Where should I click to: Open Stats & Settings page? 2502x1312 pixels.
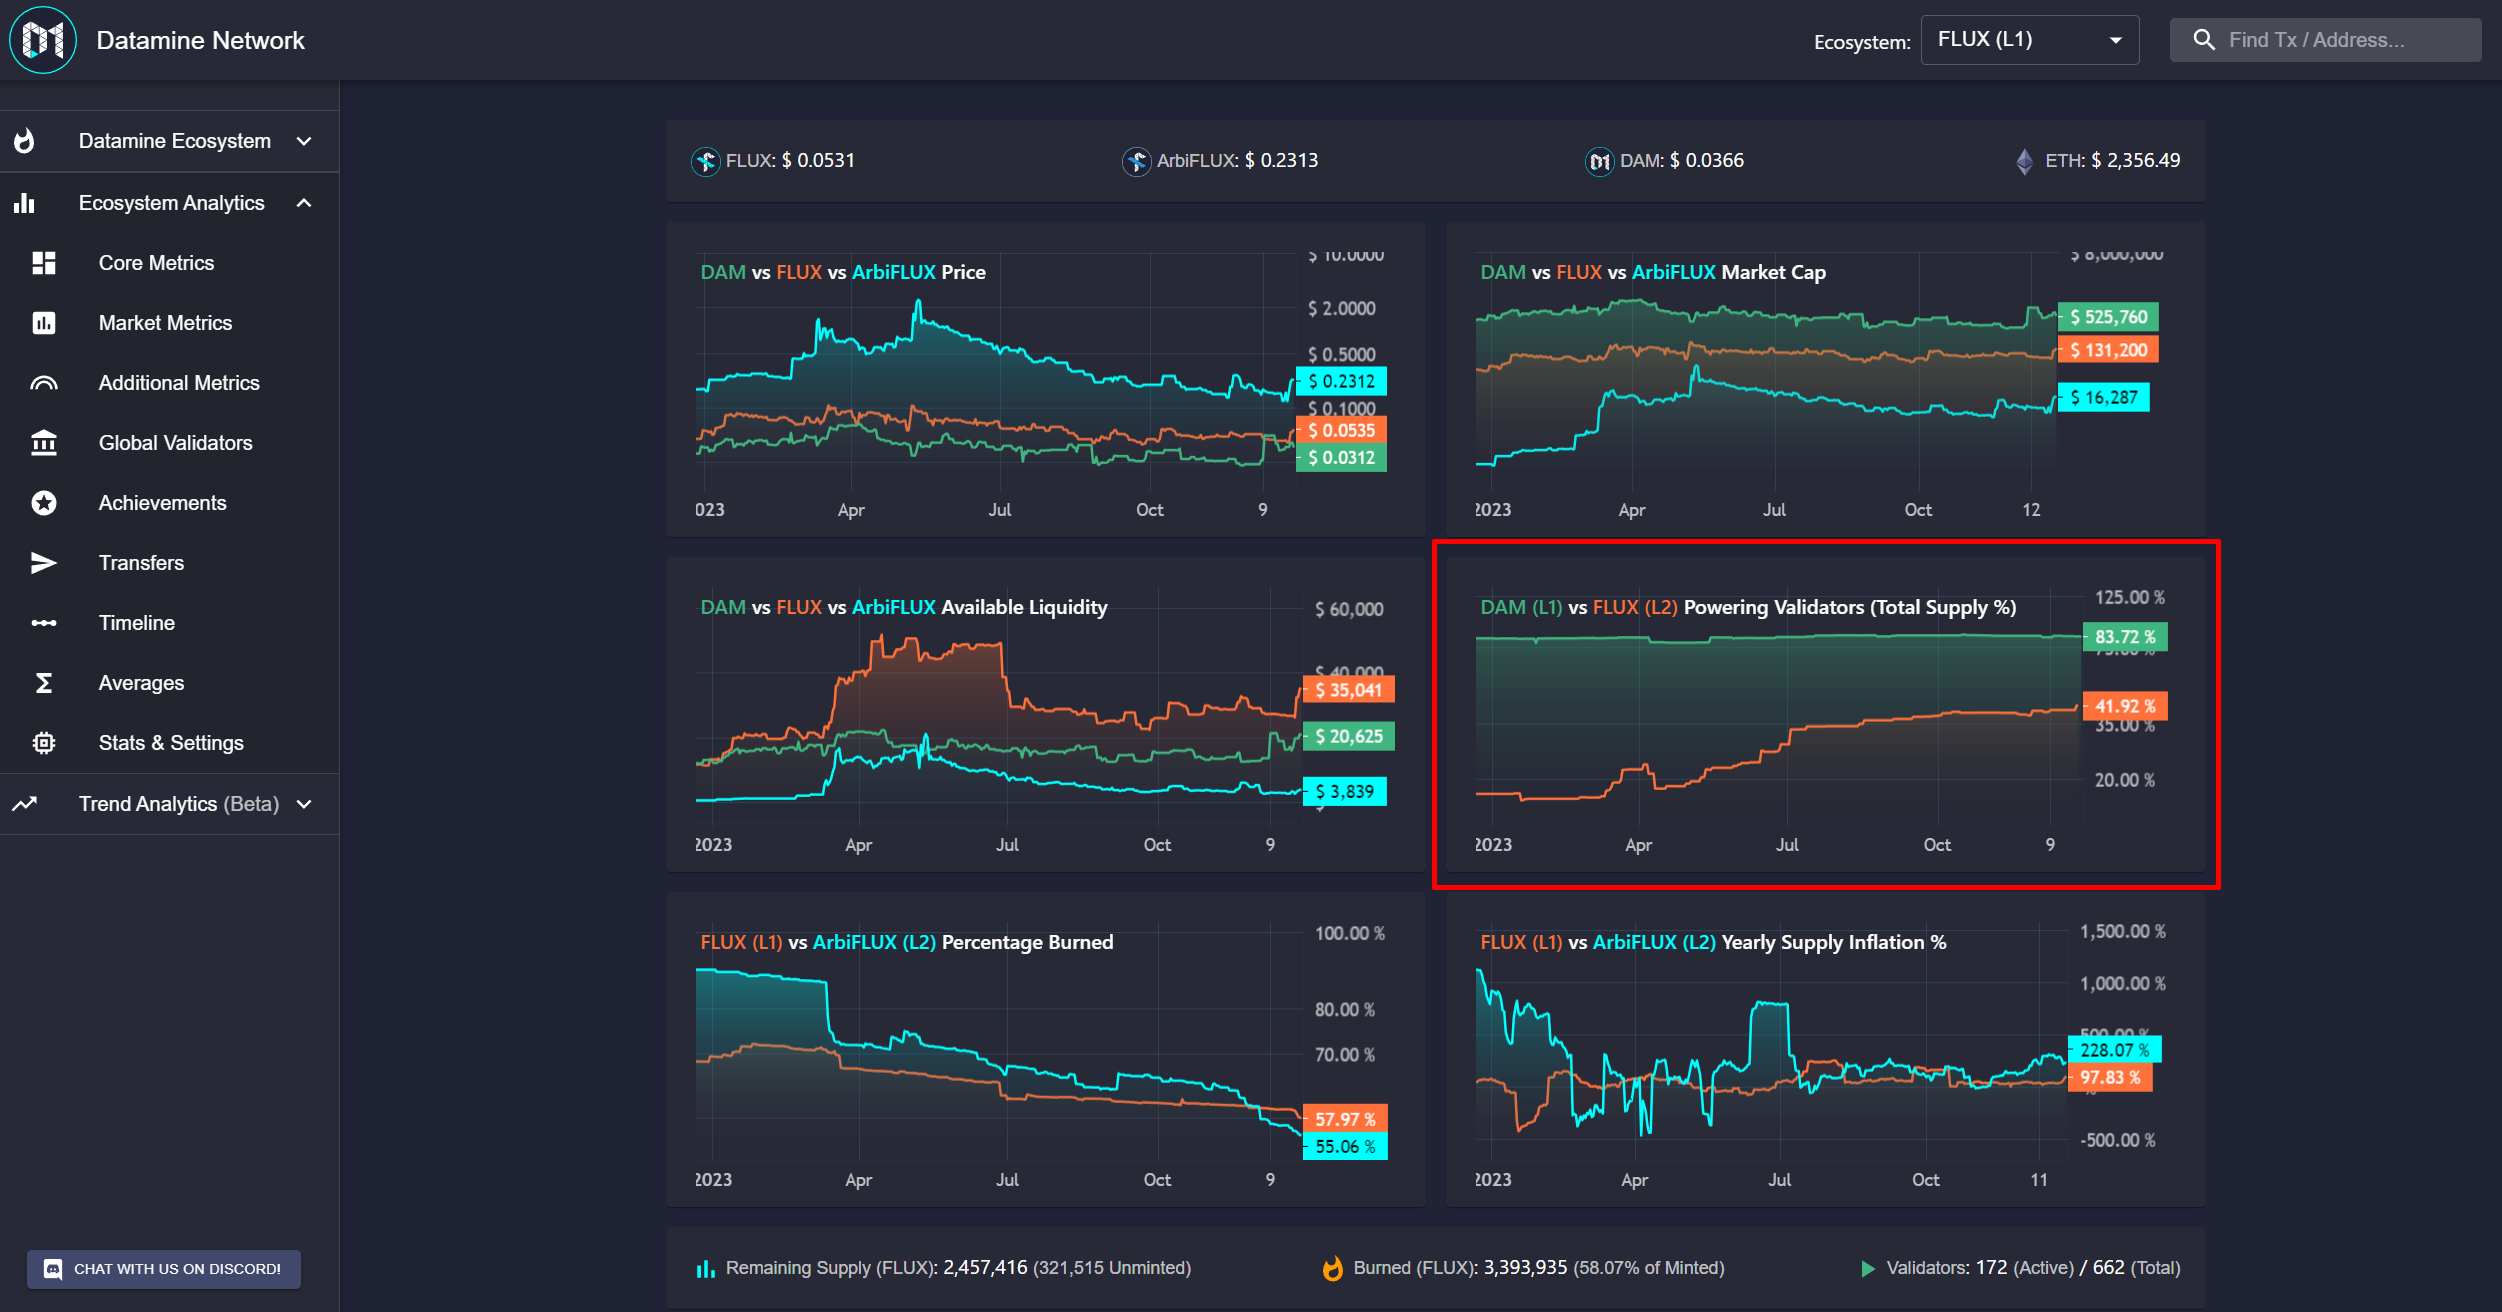[x=170, y=743]
